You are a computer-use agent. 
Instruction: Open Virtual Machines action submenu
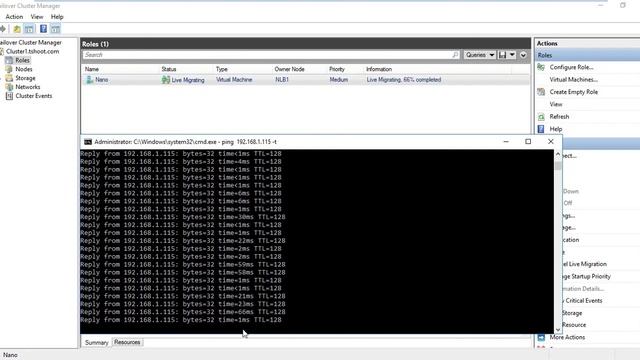573,80
